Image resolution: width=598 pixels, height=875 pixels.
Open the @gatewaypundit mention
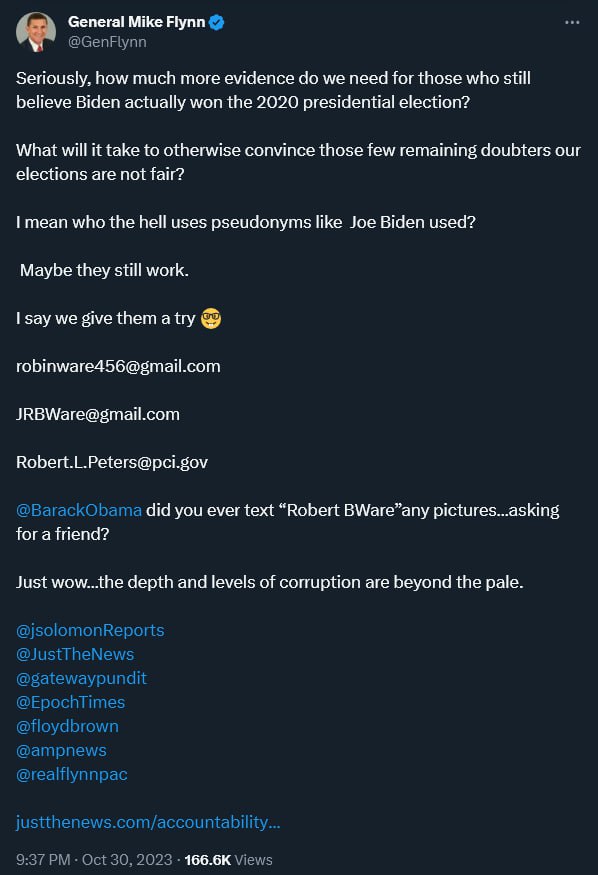(x=81, y=678)
